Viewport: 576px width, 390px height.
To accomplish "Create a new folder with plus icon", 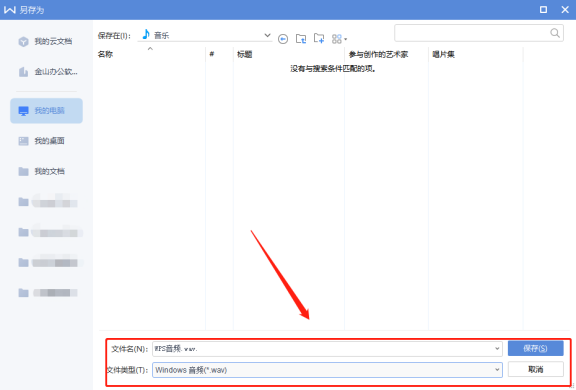I will point(319,38).
